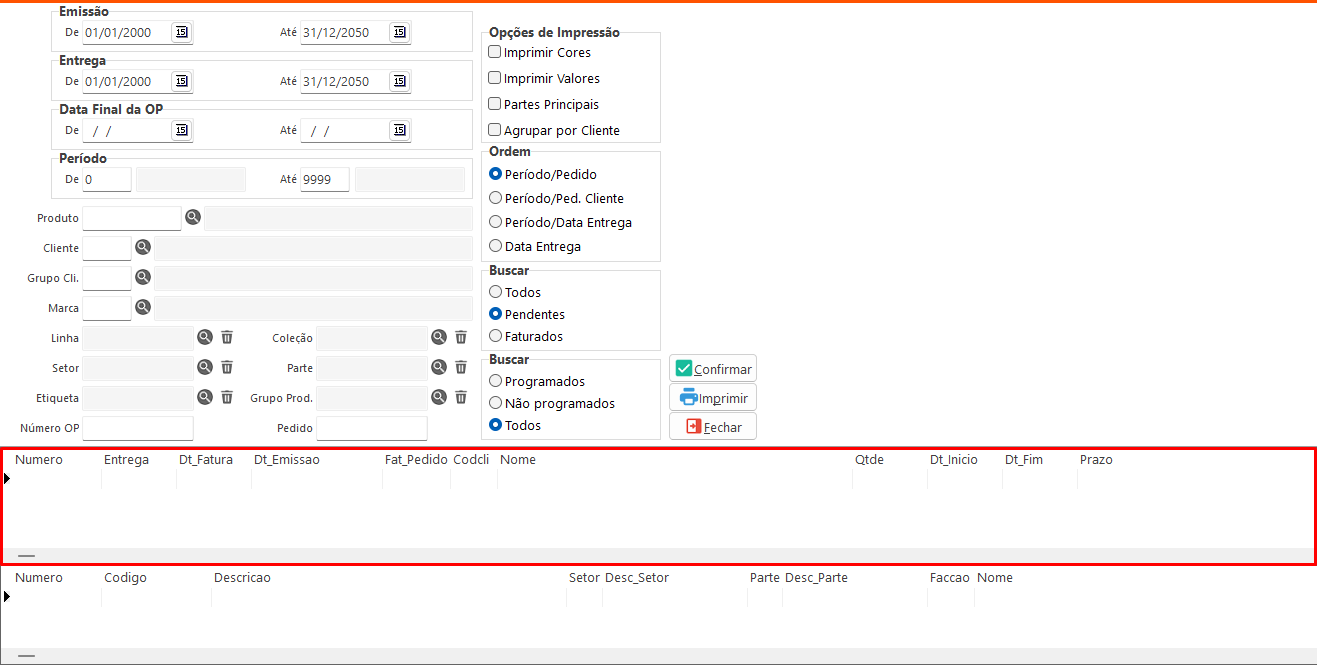This screenshot has width=1317, height=665.
Task: Click the Marca lookup magnifier icon
Action: point(143,307)
